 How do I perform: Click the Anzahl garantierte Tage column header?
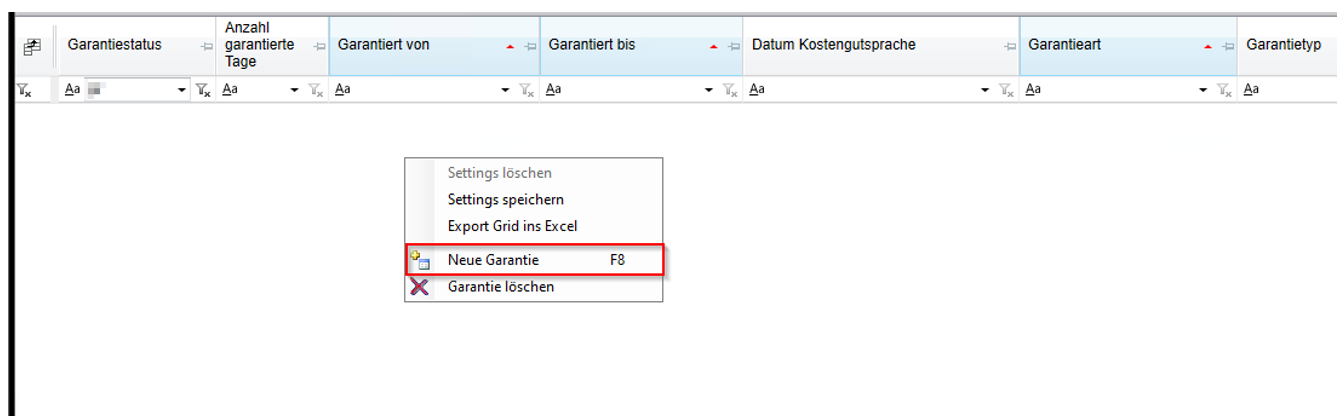pyautogui.click(x=262, y=45)
